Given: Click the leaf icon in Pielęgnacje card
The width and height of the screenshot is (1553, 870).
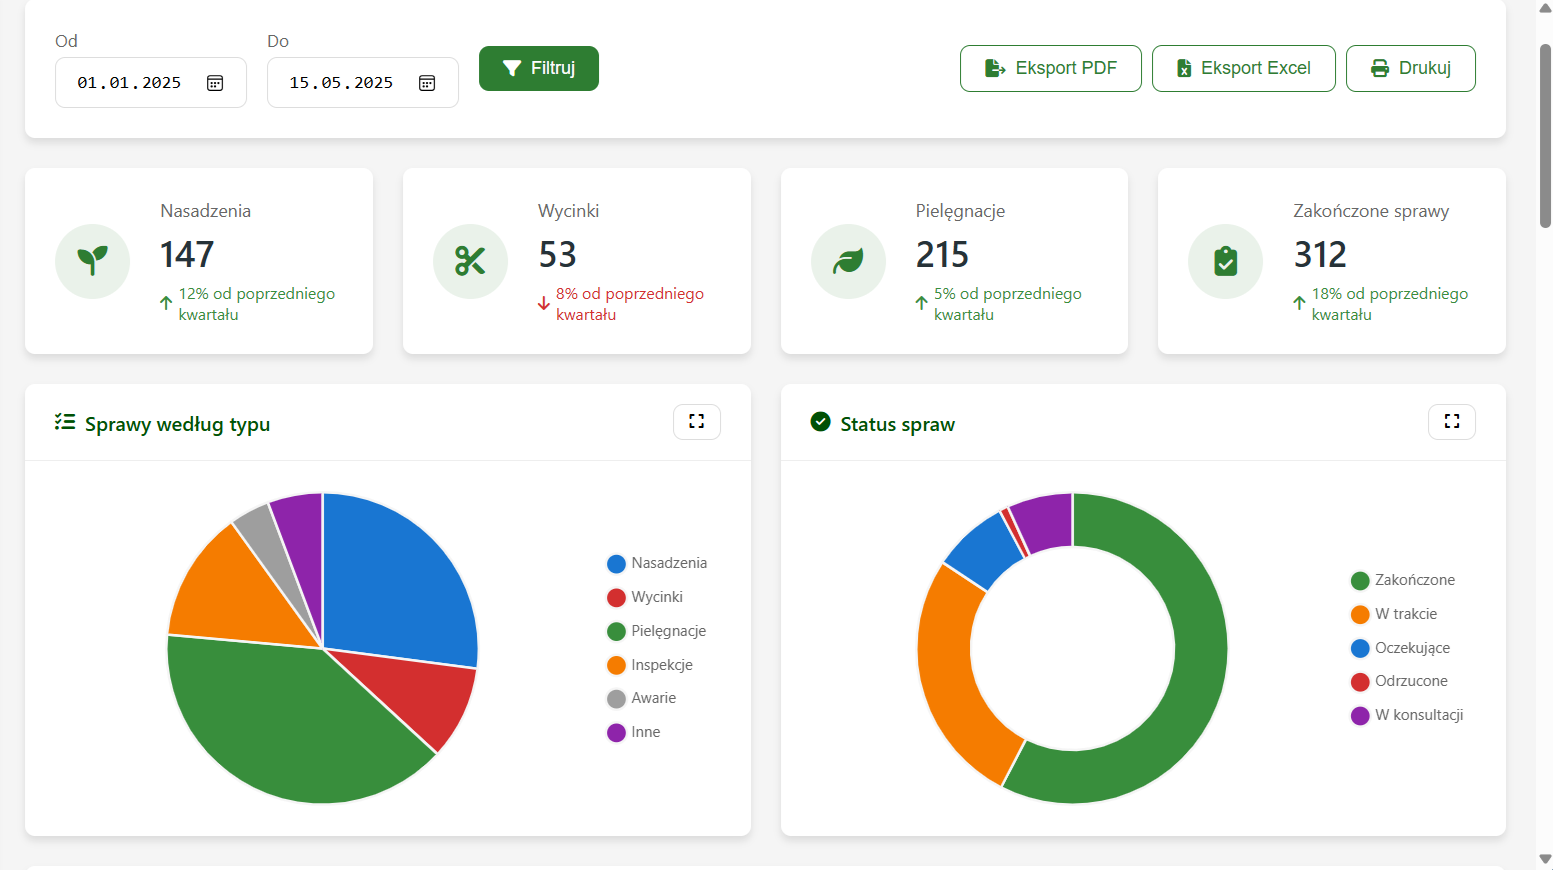Looking at the screenshot, I should point(848,261).
